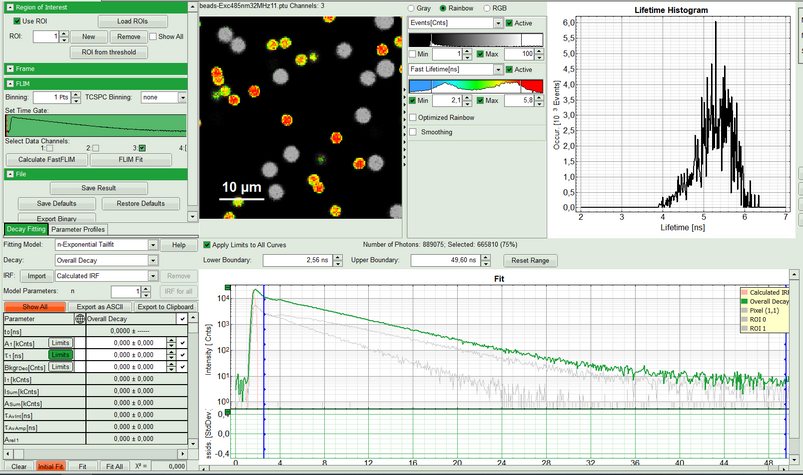The height and width of the screenshot is (475, 803).
Task: Click the globe icon in Parameter header
Action: (x=80, y=319)
